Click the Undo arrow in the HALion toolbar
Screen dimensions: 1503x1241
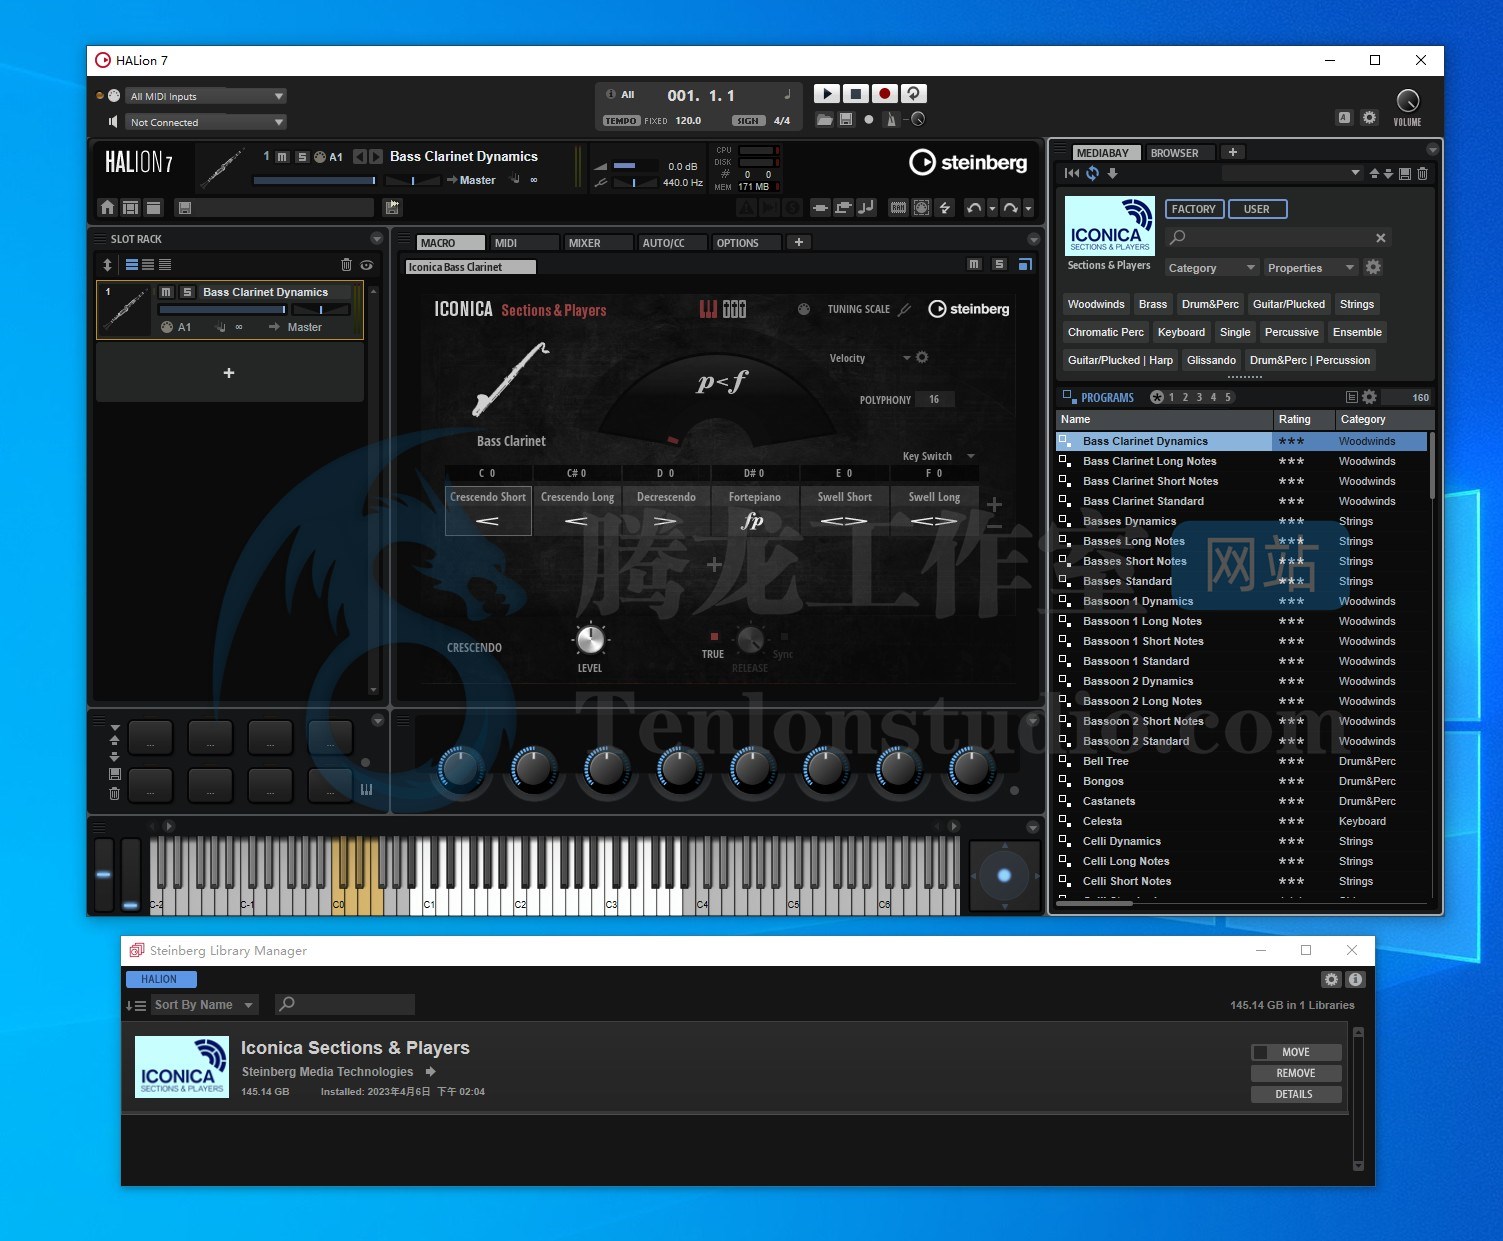973,207
